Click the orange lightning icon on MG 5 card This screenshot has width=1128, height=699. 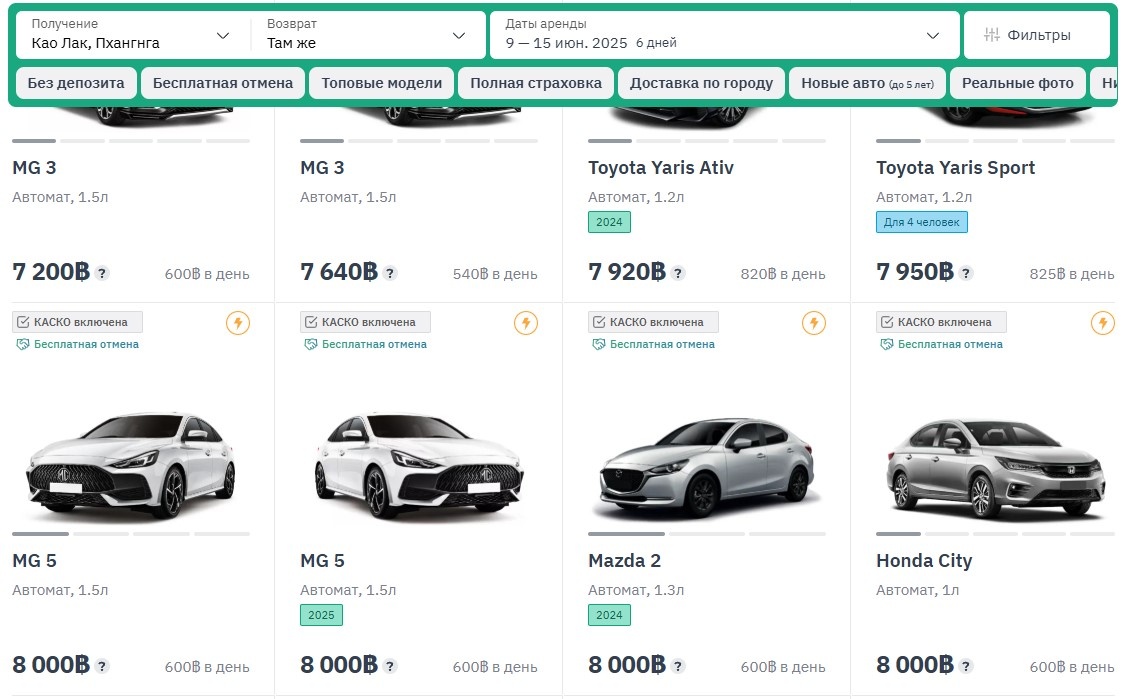click(237, 323)
